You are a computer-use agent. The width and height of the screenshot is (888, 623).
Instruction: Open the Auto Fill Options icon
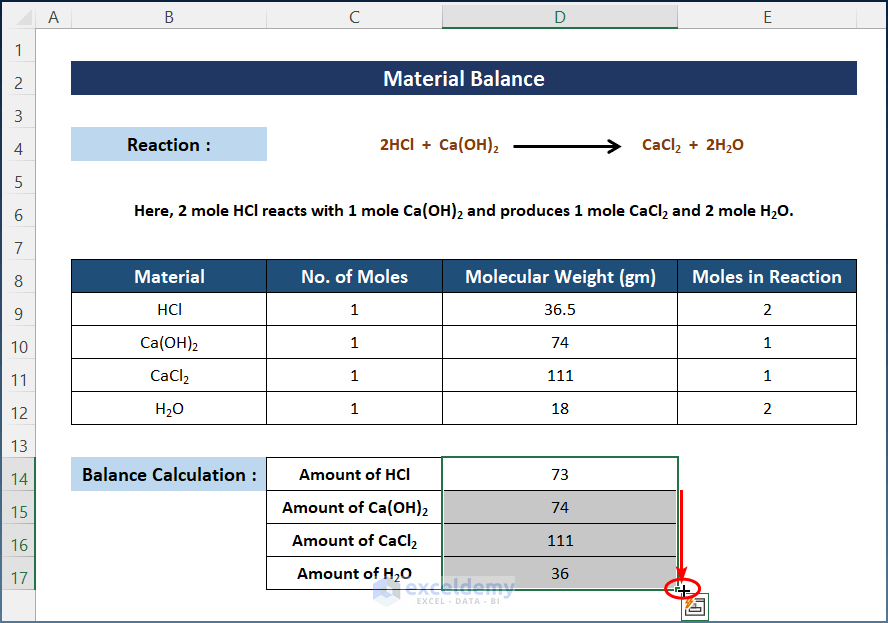[696, 607]
